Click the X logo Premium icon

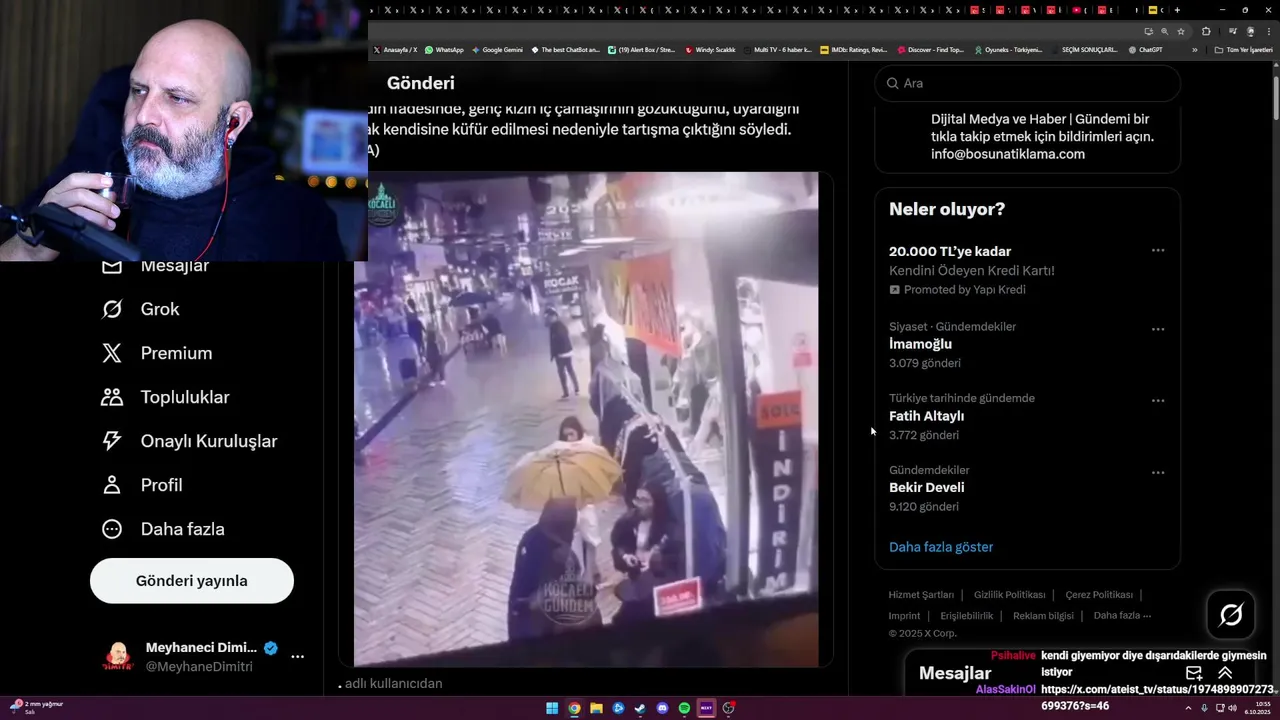(112, 353)
